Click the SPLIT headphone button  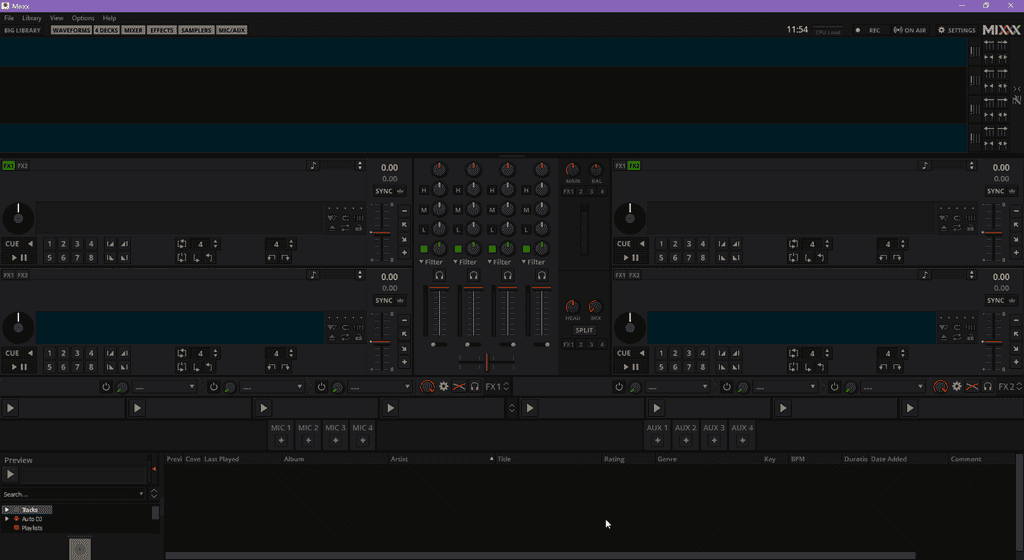click(584, 330)
